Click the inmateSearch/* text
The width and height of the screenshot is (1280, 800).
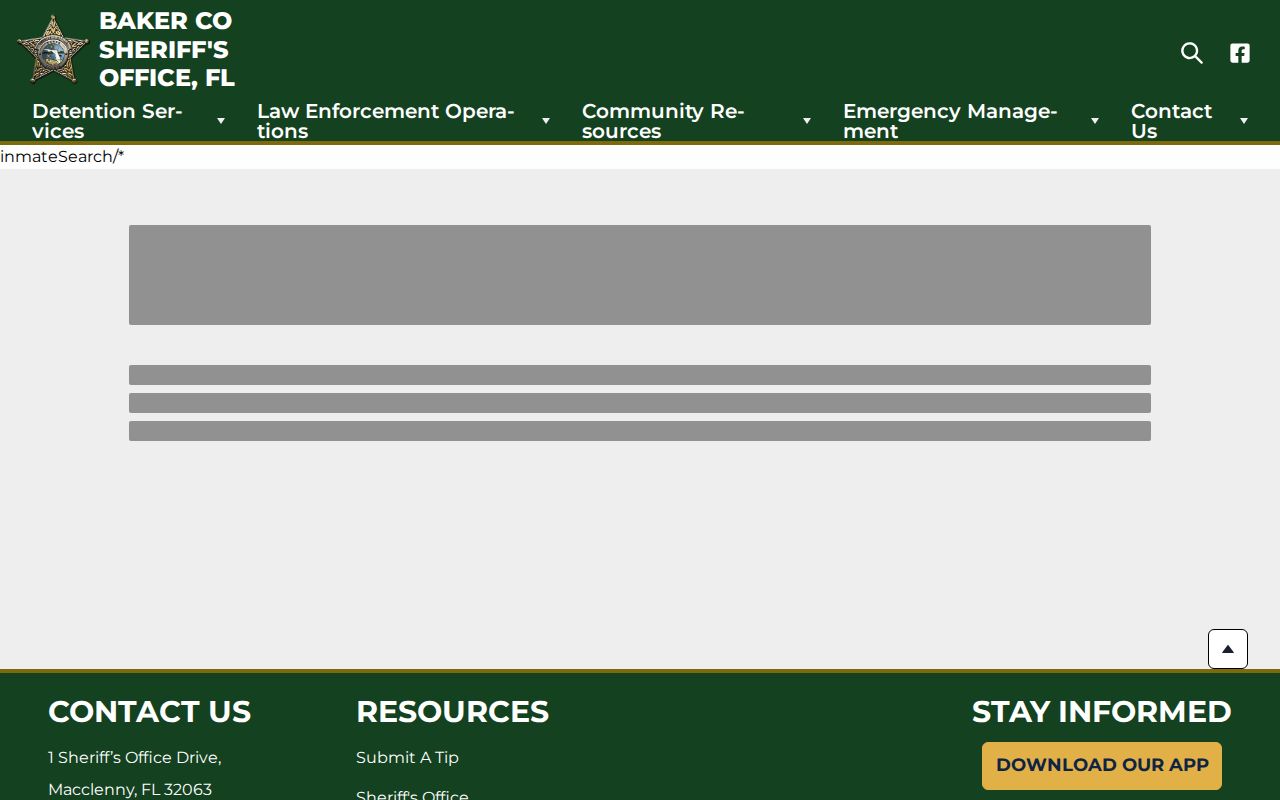[62, 157]
